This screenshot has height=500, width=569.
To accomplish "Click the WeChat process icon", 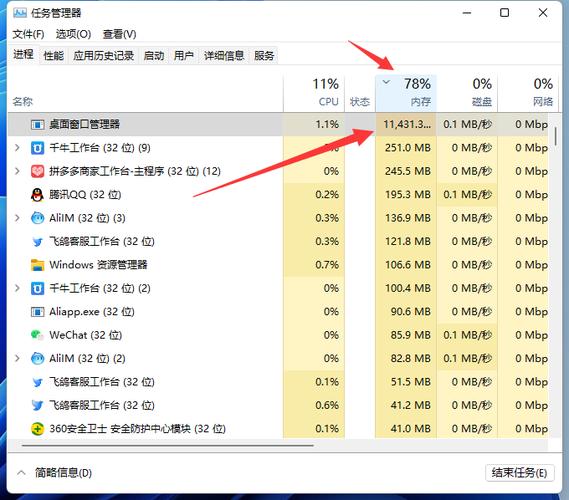I will coord(37,335).
